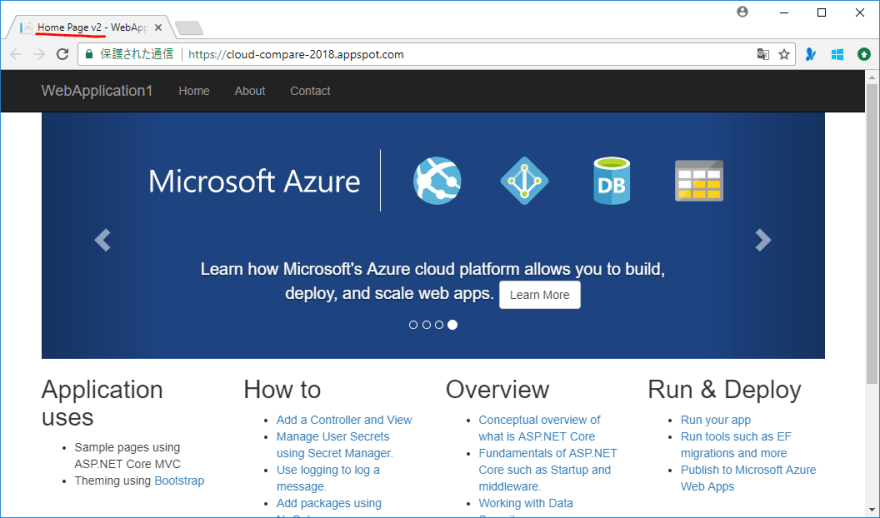Click the Azure table storage icon

(699, 181)
